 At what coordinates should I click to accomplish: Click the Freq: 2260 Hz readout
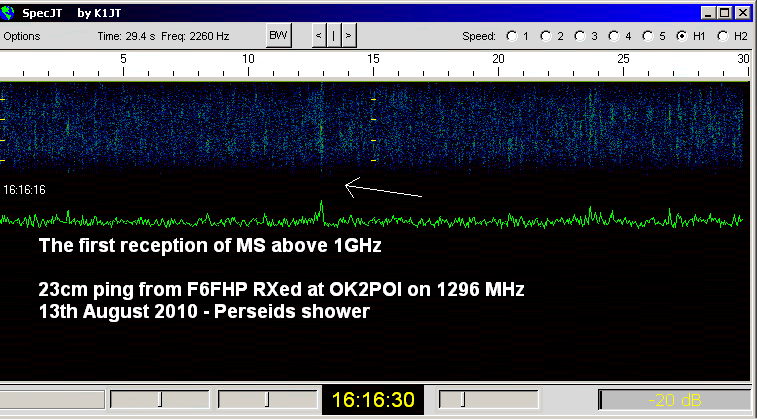coord(195,36)
